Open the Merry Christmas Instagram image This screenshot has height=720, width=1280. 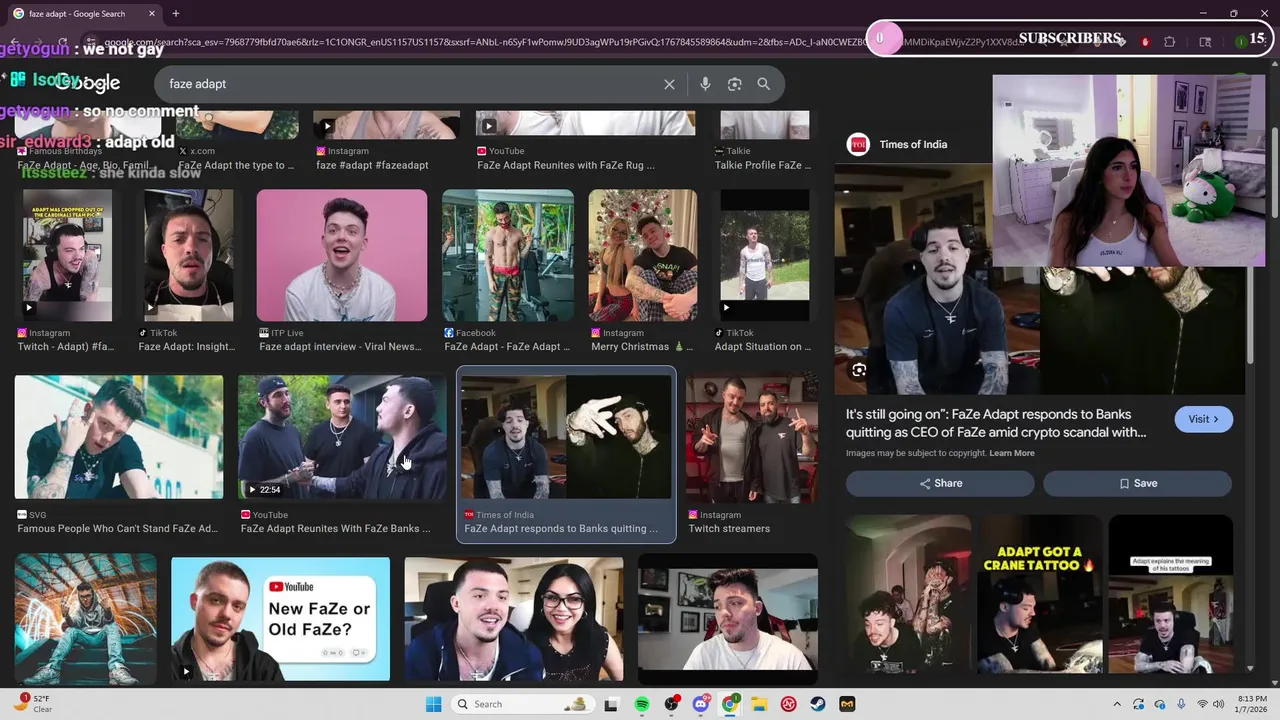643,255
